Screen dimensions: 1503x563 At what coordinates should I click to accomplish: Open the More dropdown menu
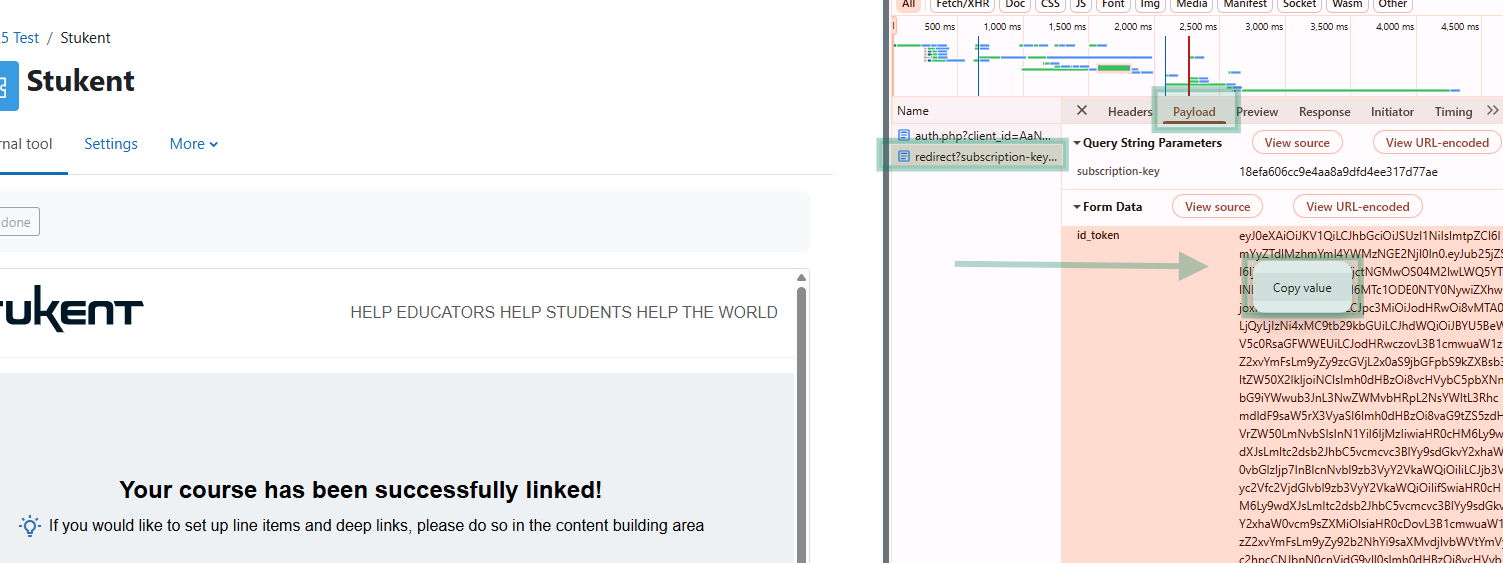(x=194, y=144)
